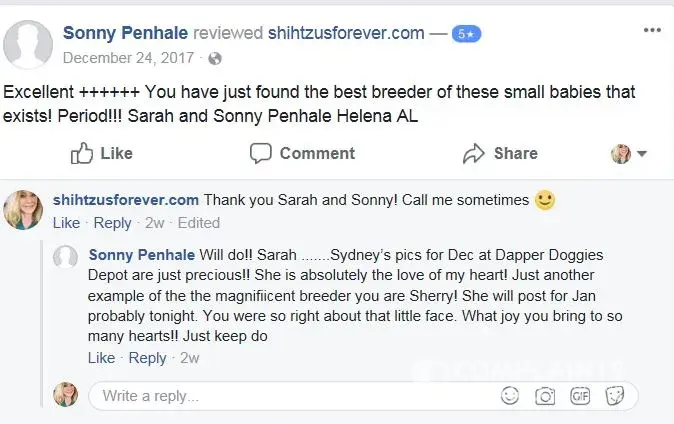Open the three-dots post options menu

652,31
